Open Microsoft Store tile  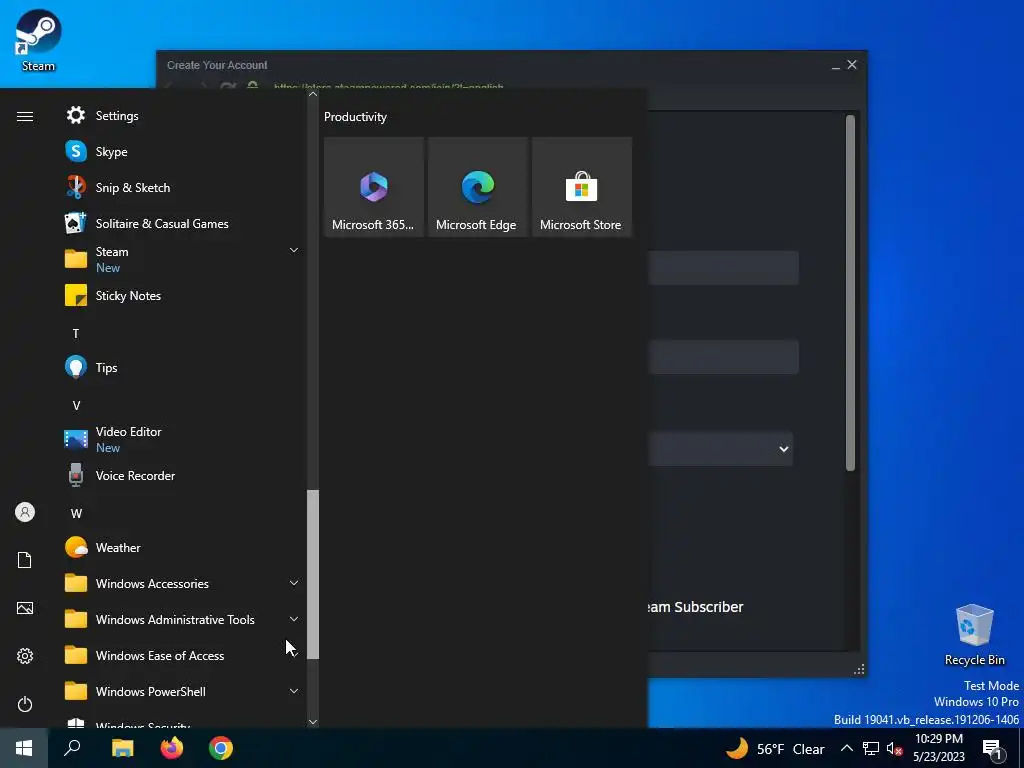coord(581,187)
